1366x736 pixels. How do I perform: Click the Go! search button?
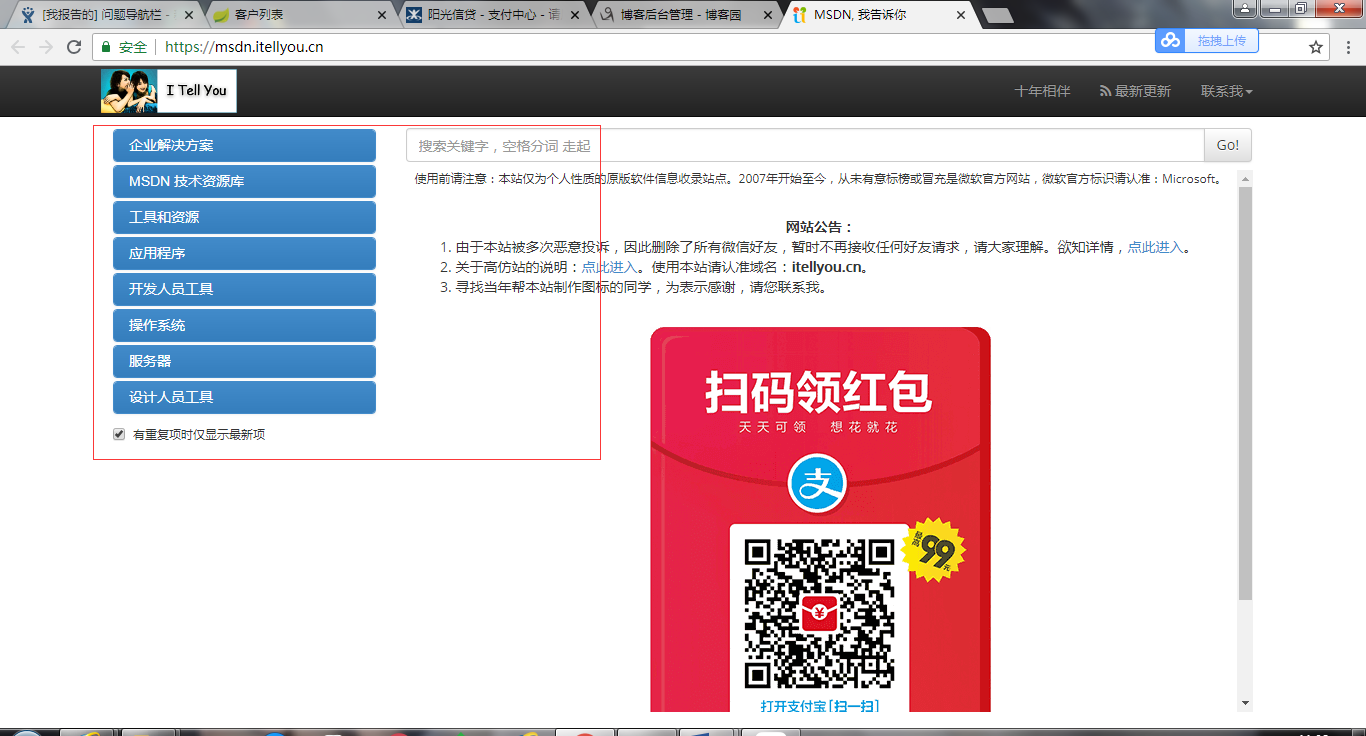[1227, 145]
